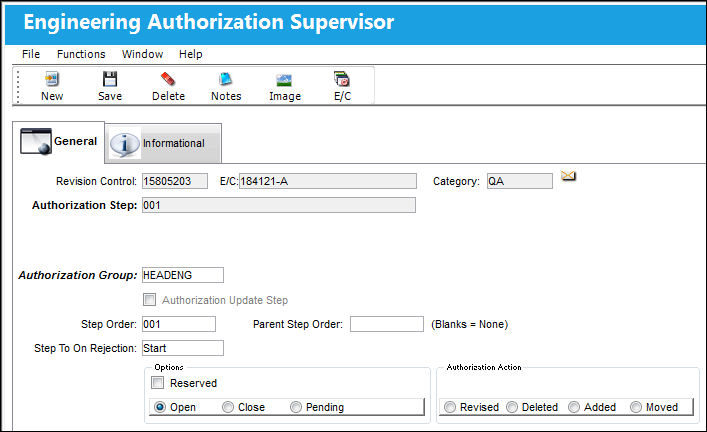This screenshot has height=432, width=707.
Task: Select the Moved authorization action
Action: (x=636, y=407)
